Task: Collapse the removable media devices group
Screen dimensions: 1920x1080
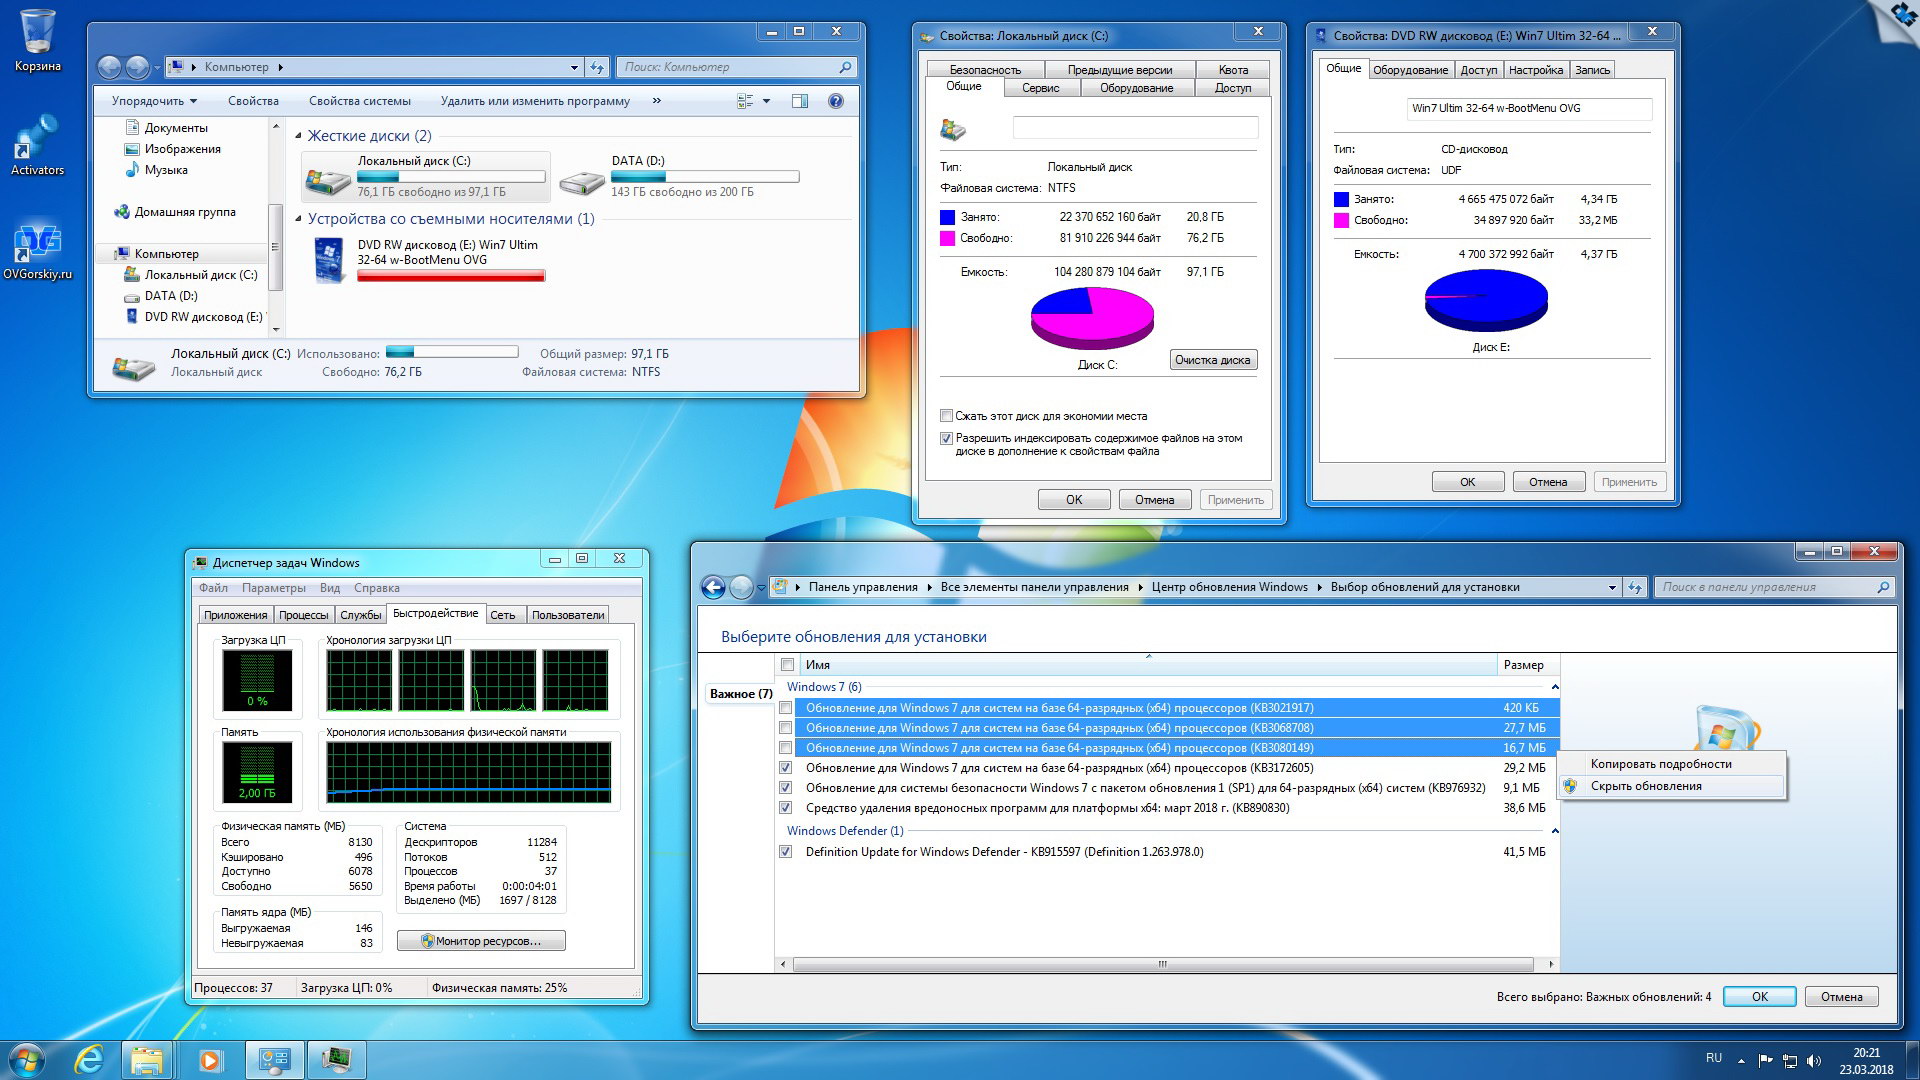Action: 298,219
